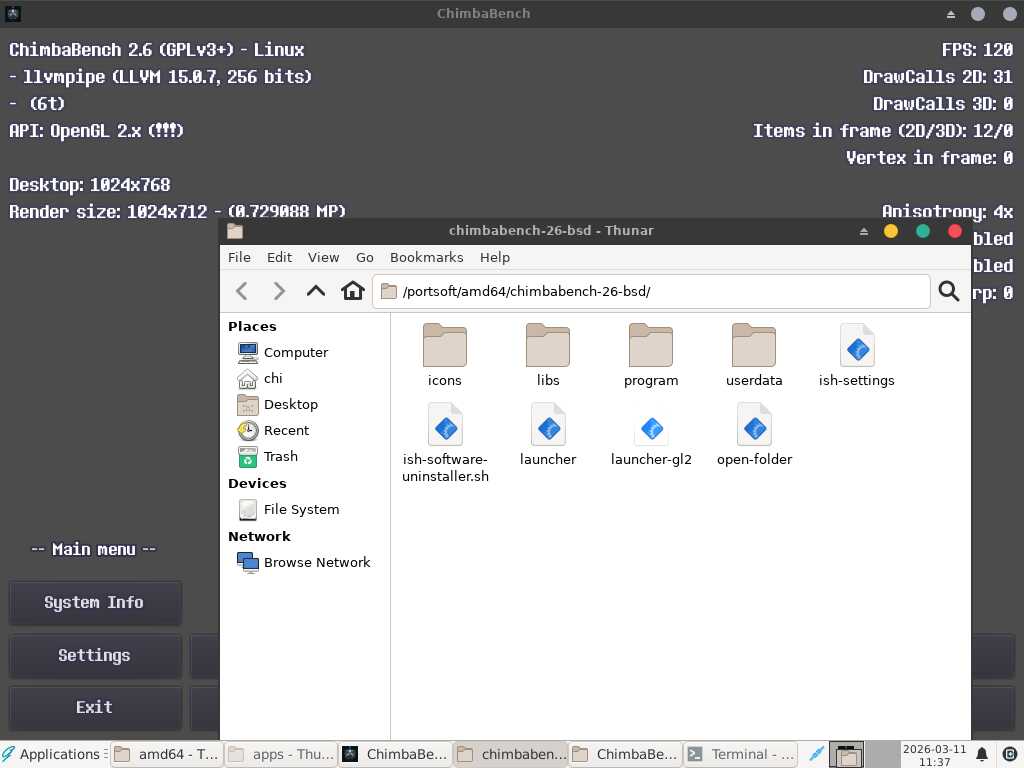Image resolution: width=1024 pixels, height=768 pixels.
Task: Click Exit in ChimbaBench main menu
Action: click(95, 708)
